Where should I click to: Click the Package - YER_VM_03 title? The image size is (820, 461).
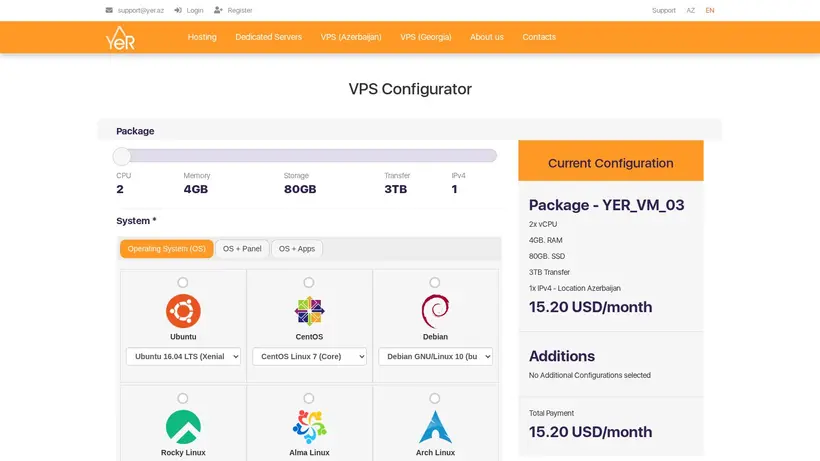pyautogui.click(x=606, y=205)
